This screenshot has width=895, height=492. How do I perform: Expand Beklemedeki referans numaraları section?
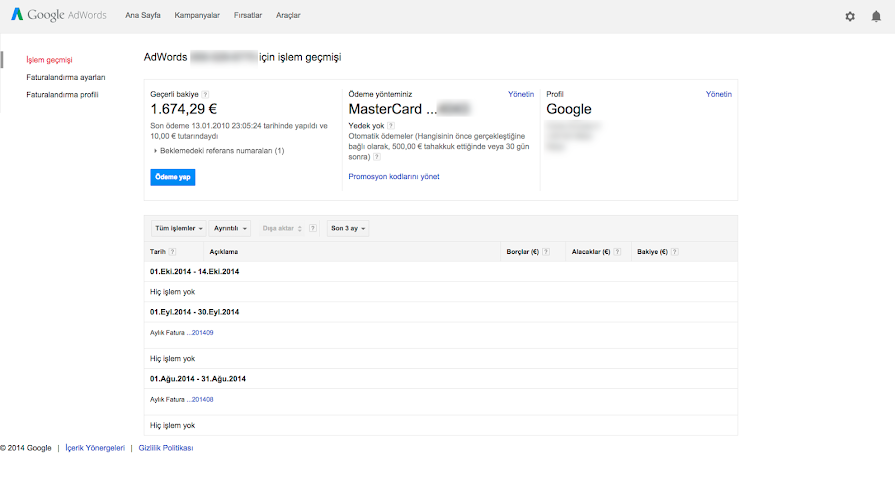[x=220, y=151]
